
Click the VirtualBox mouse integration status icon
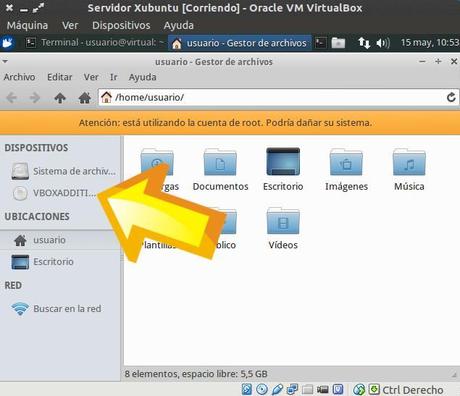click(359, 389)
